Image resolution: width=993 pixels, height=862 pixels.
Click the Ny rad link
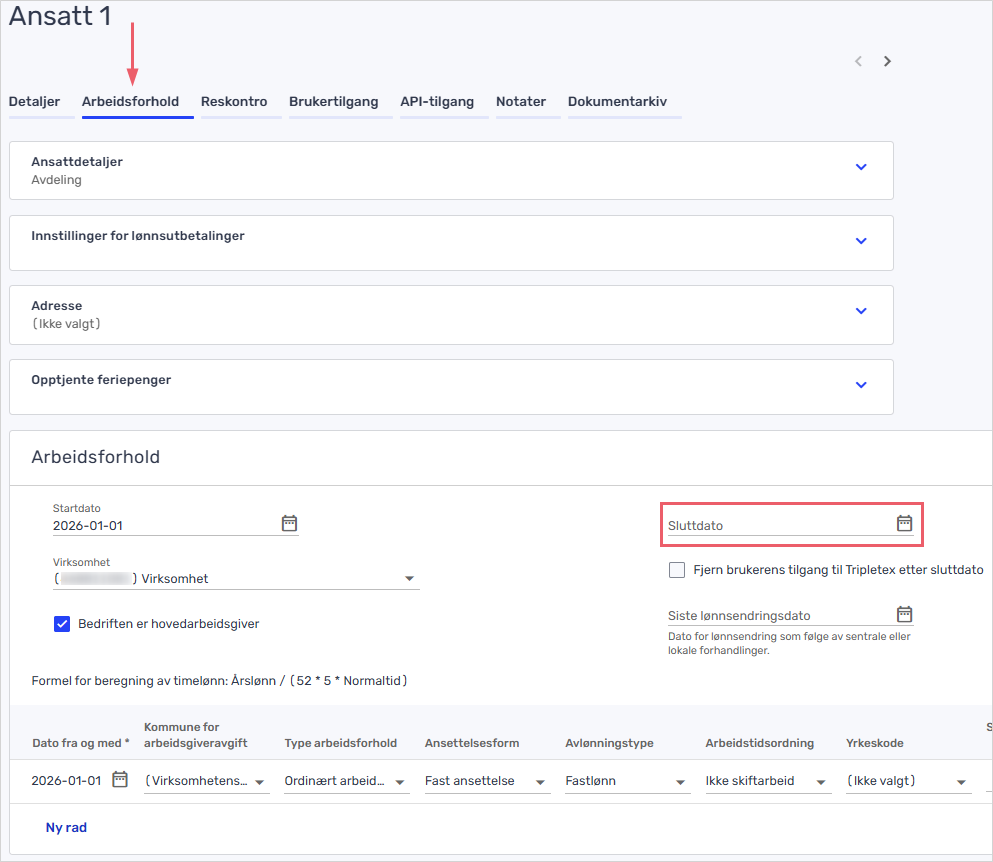[67, 828]
